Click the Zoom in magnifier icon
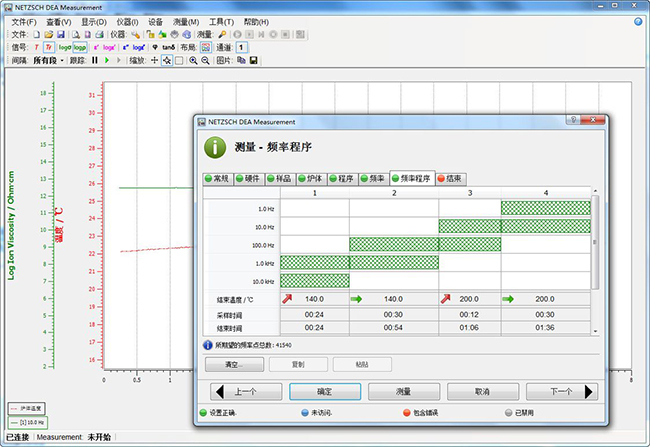The height and width of the screenshot is (447, 650). tap(192, 60)
